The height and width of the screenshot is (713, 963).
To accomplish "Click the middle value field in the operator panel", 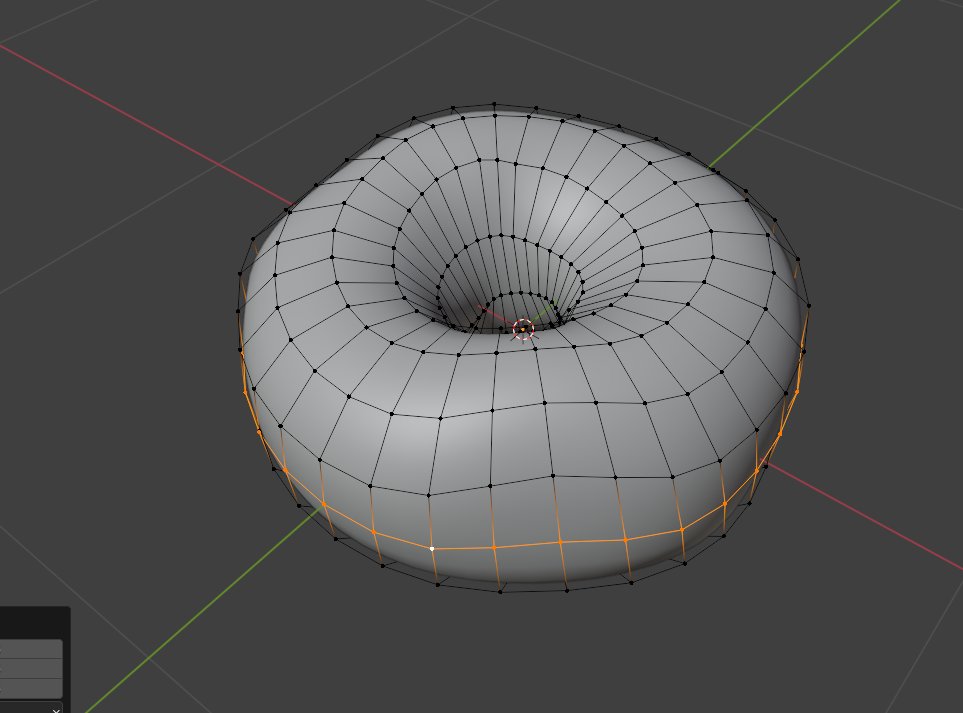I will tap(31, 669).
